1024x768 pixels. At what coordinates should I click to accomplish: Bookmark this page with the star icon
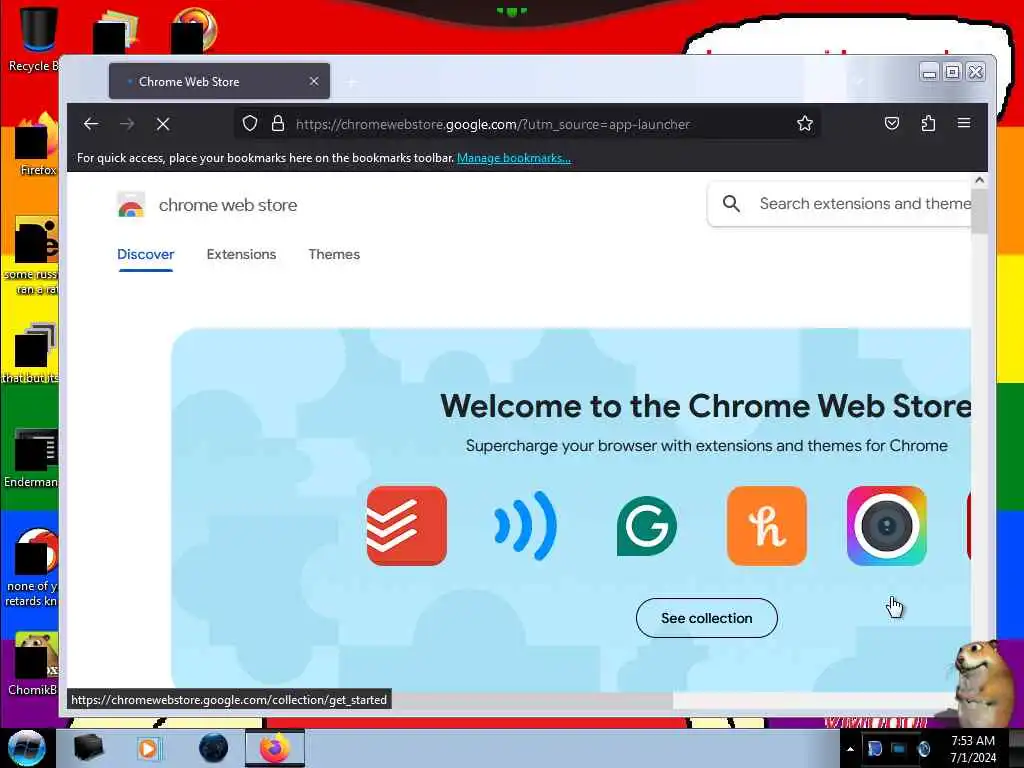tap(805, 123)
